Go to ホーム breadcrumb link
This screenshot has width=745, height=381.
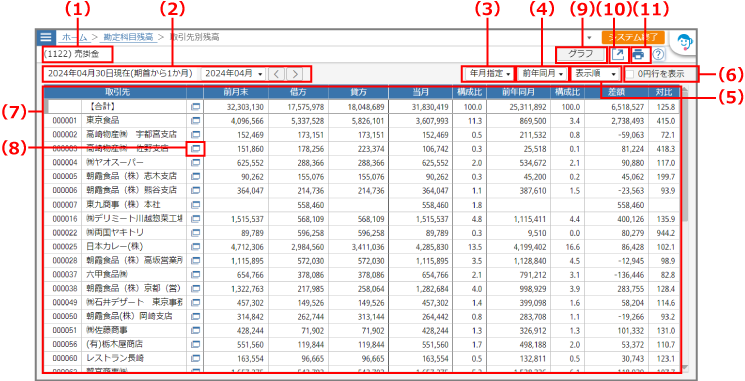click(x=75, y=37)
